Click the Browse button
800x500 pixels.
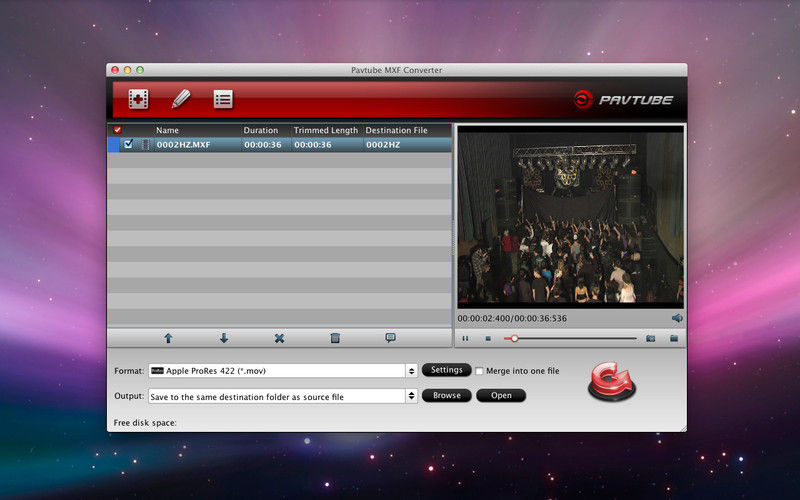[x=446, y=395]
